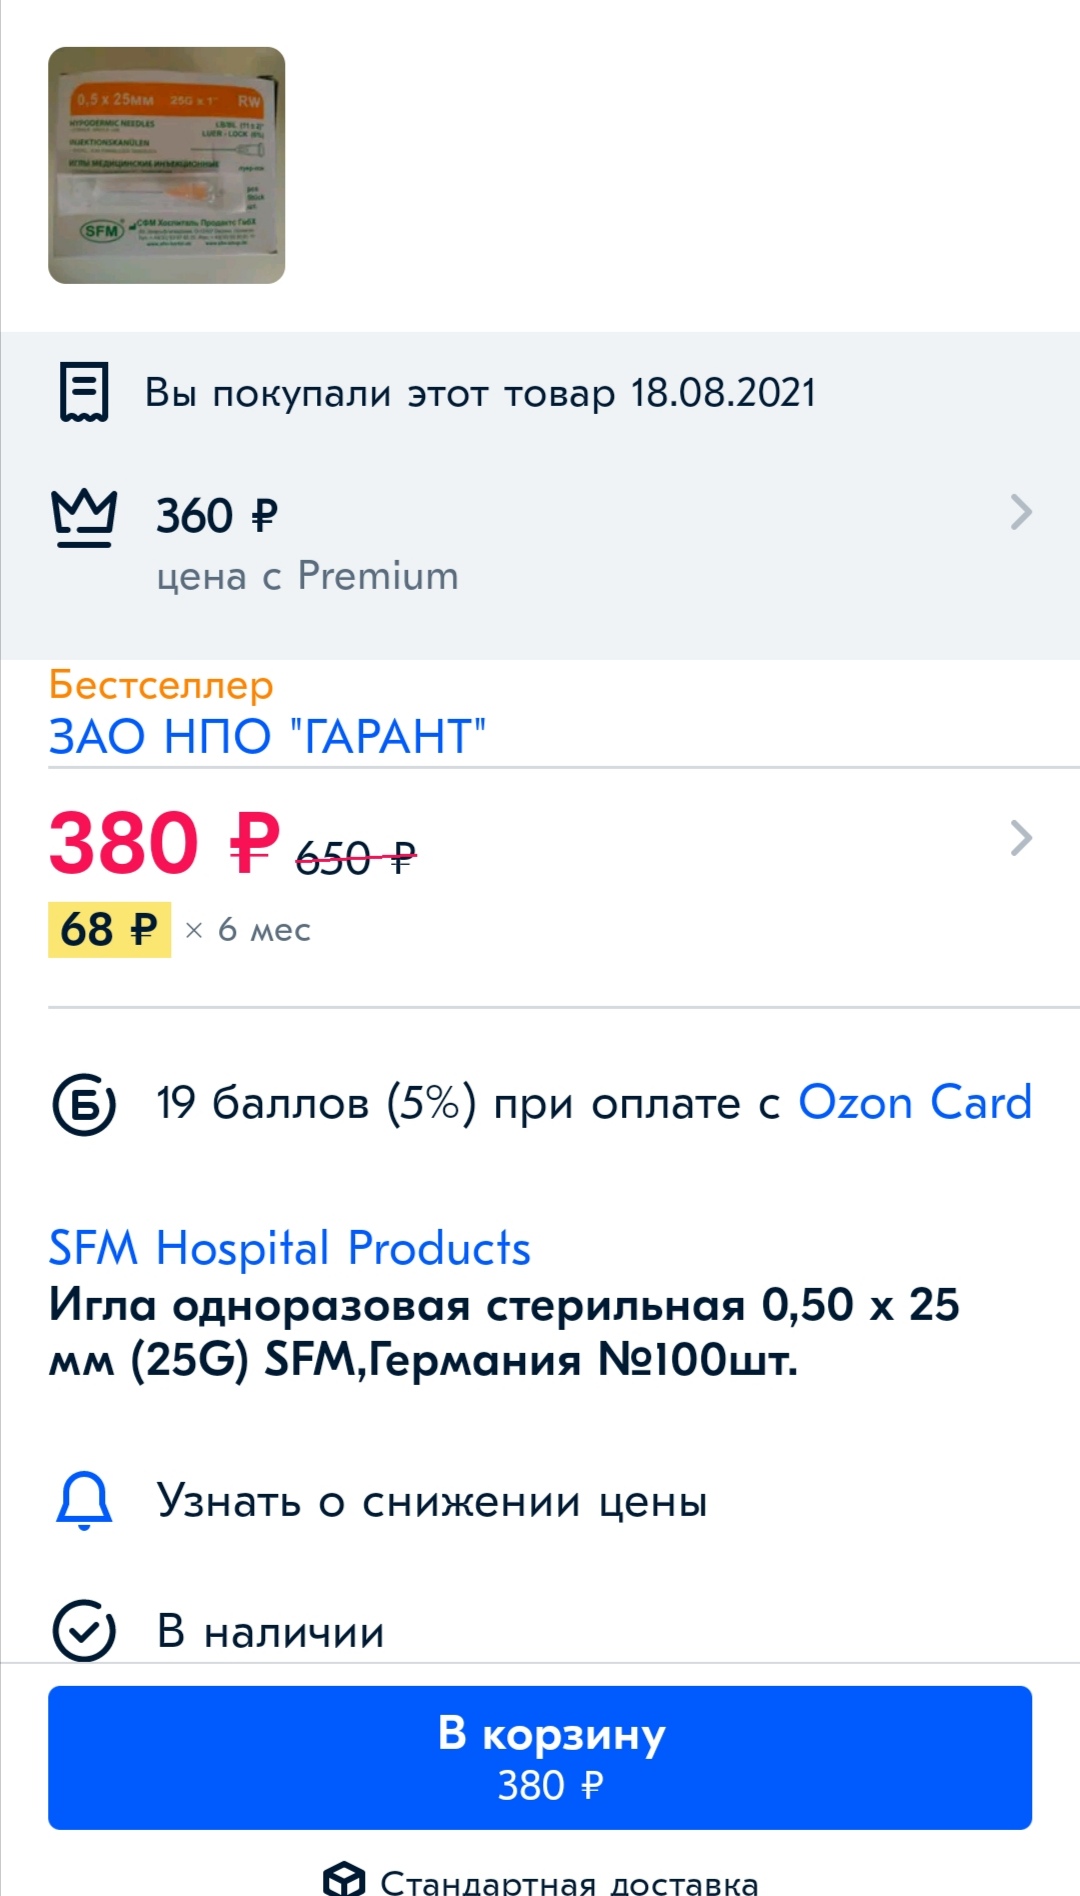Viewport: 1080px width, 1896px height.
Task: Tap the red 380 ₽ price
Action: point(164,843)
